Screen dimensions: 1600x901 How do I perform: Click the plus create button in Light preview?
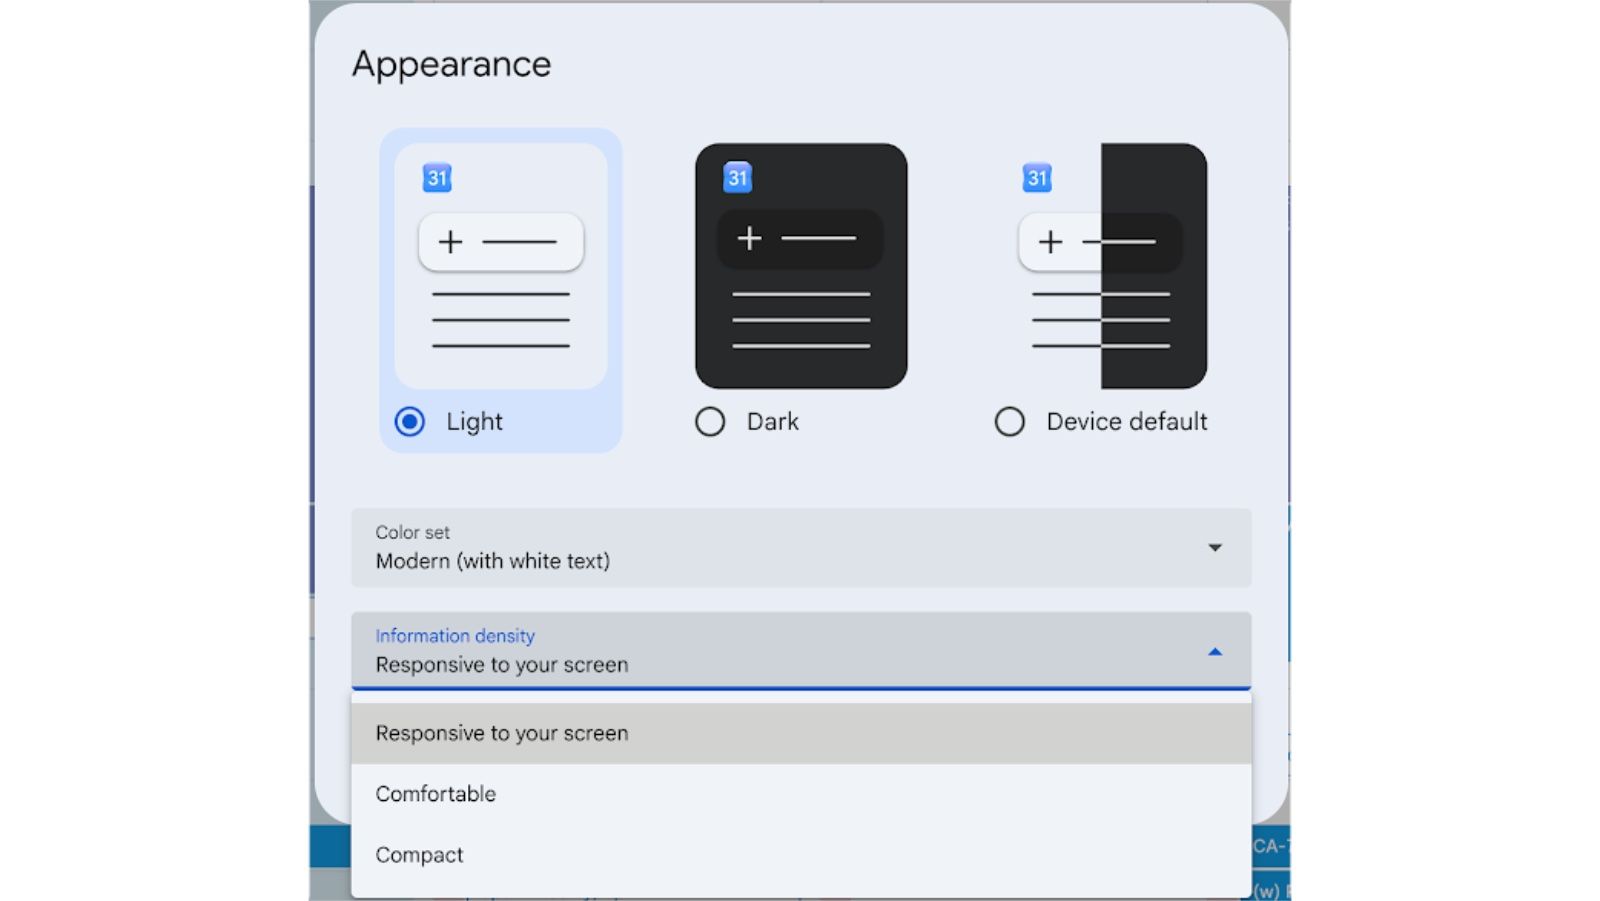[x=501, y=242]
